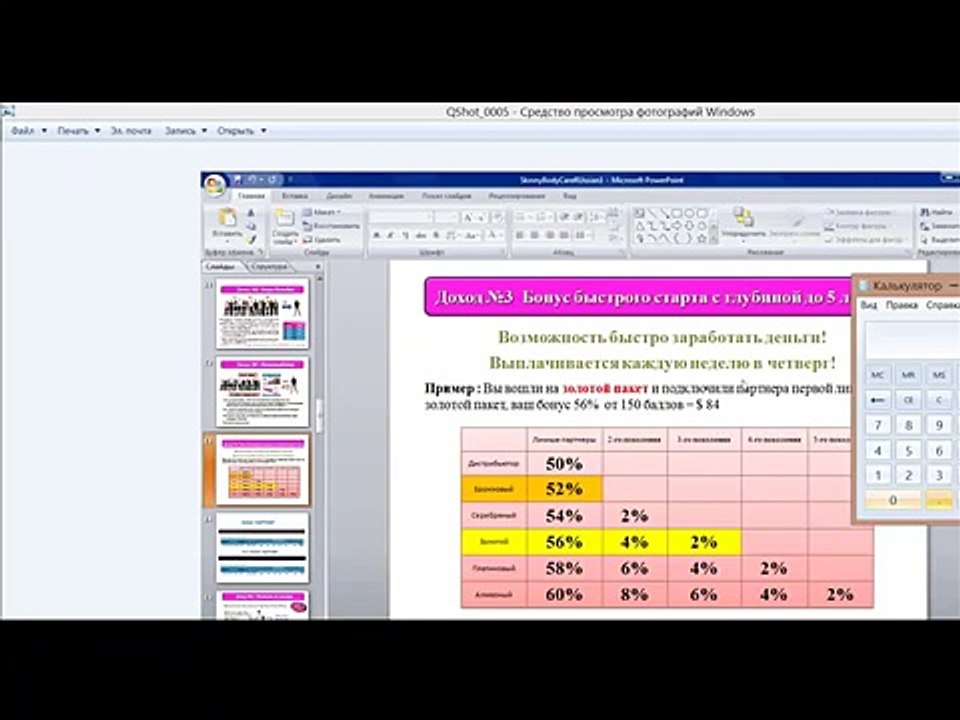
Task: Click the Cut scissors icon in clipboard group
Action: click(251, 212)
